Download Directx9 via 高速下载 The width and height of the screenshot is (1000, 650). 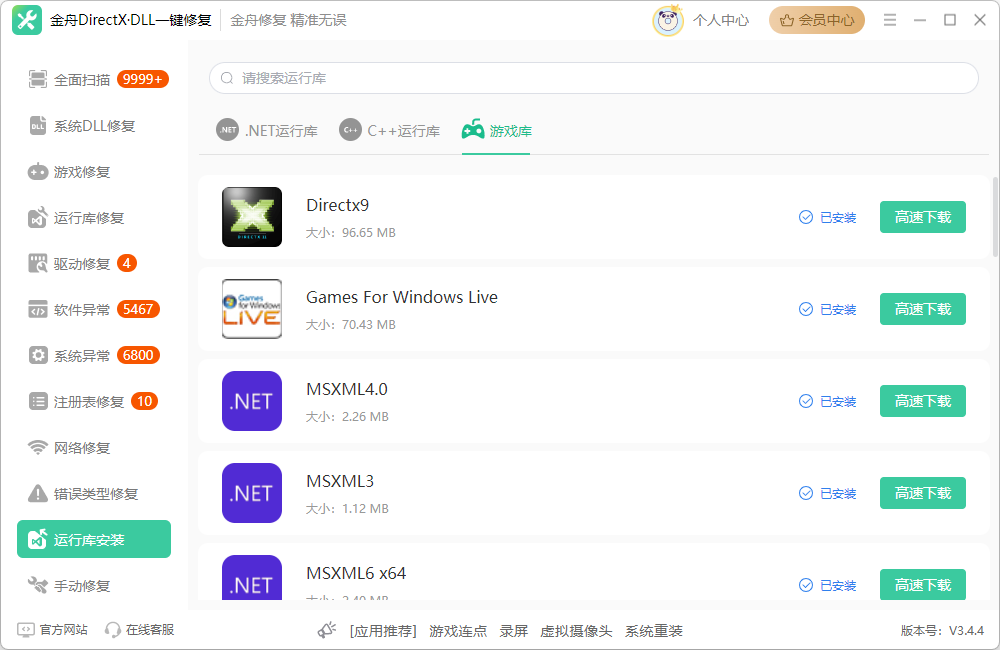[922, 217]
